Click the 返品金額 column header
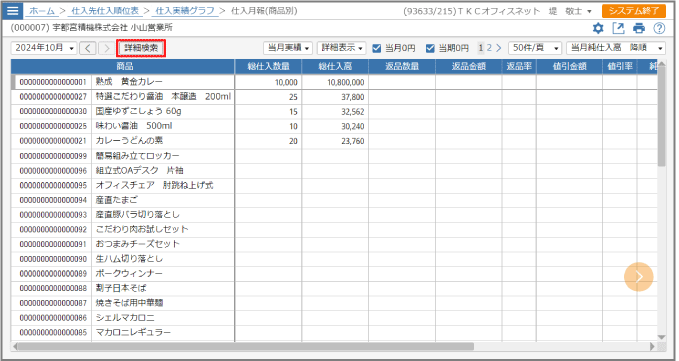The width and height of the screenshot is (679, 361). pos(469,66)
